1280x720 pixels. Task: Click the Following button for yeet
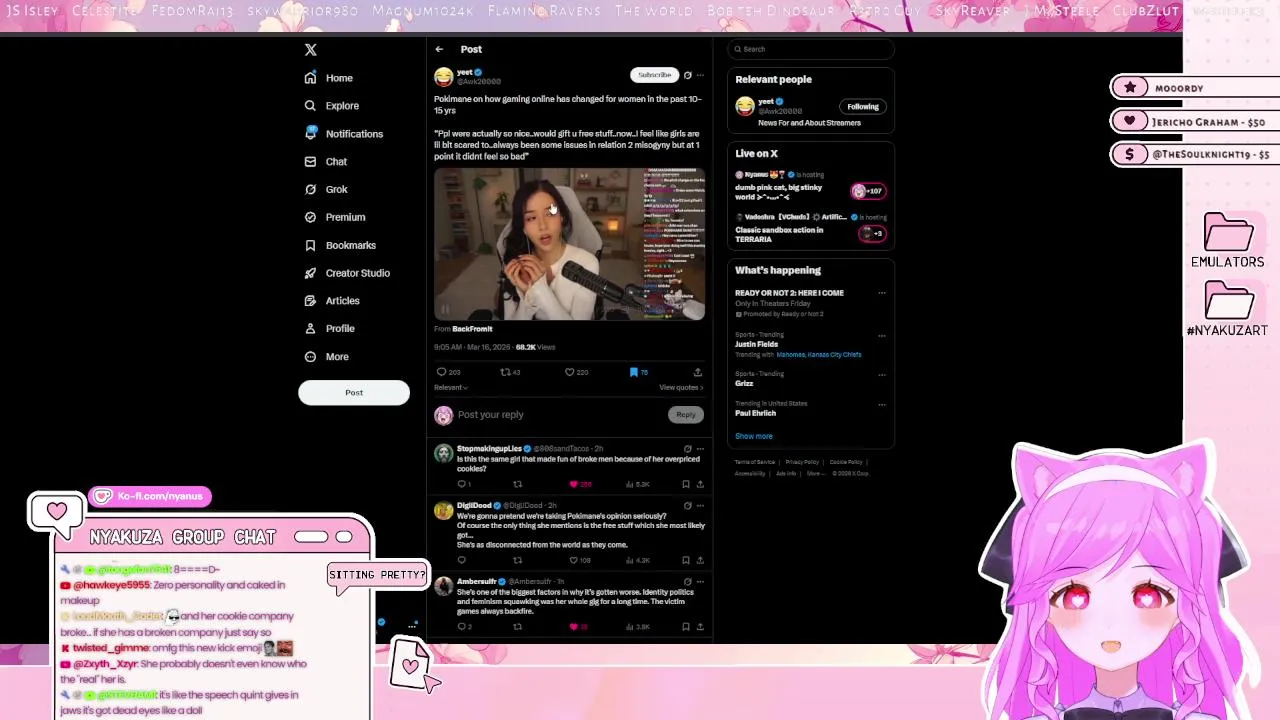click(863, 107)
